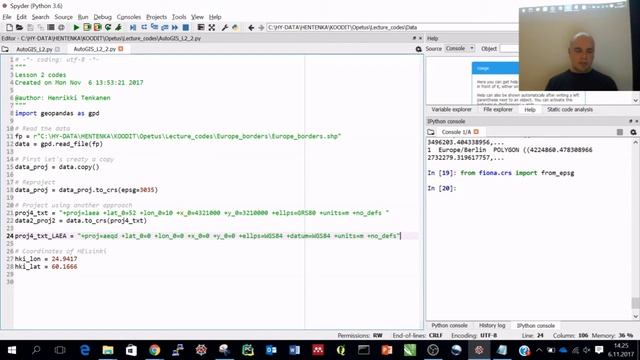Open File Explorer from the taskbar
The image size is (640, 360).
click(108, 350)
